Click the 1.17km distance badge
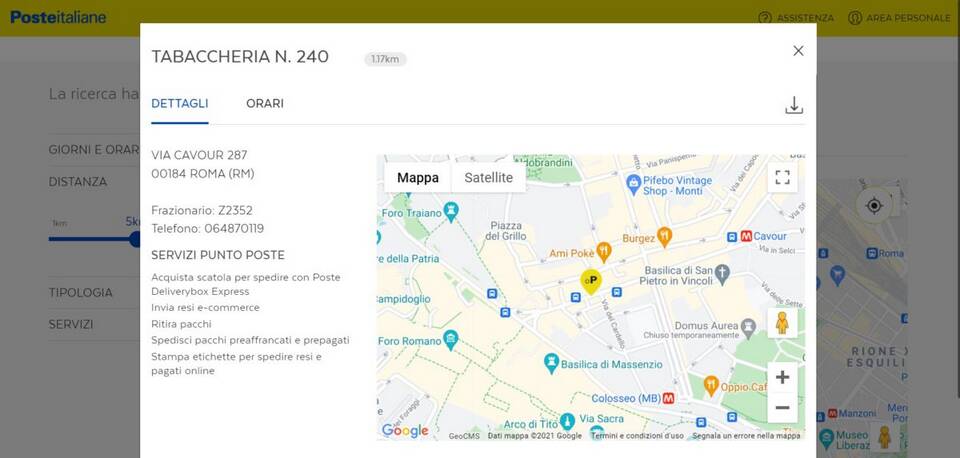 tap(385, 59)
